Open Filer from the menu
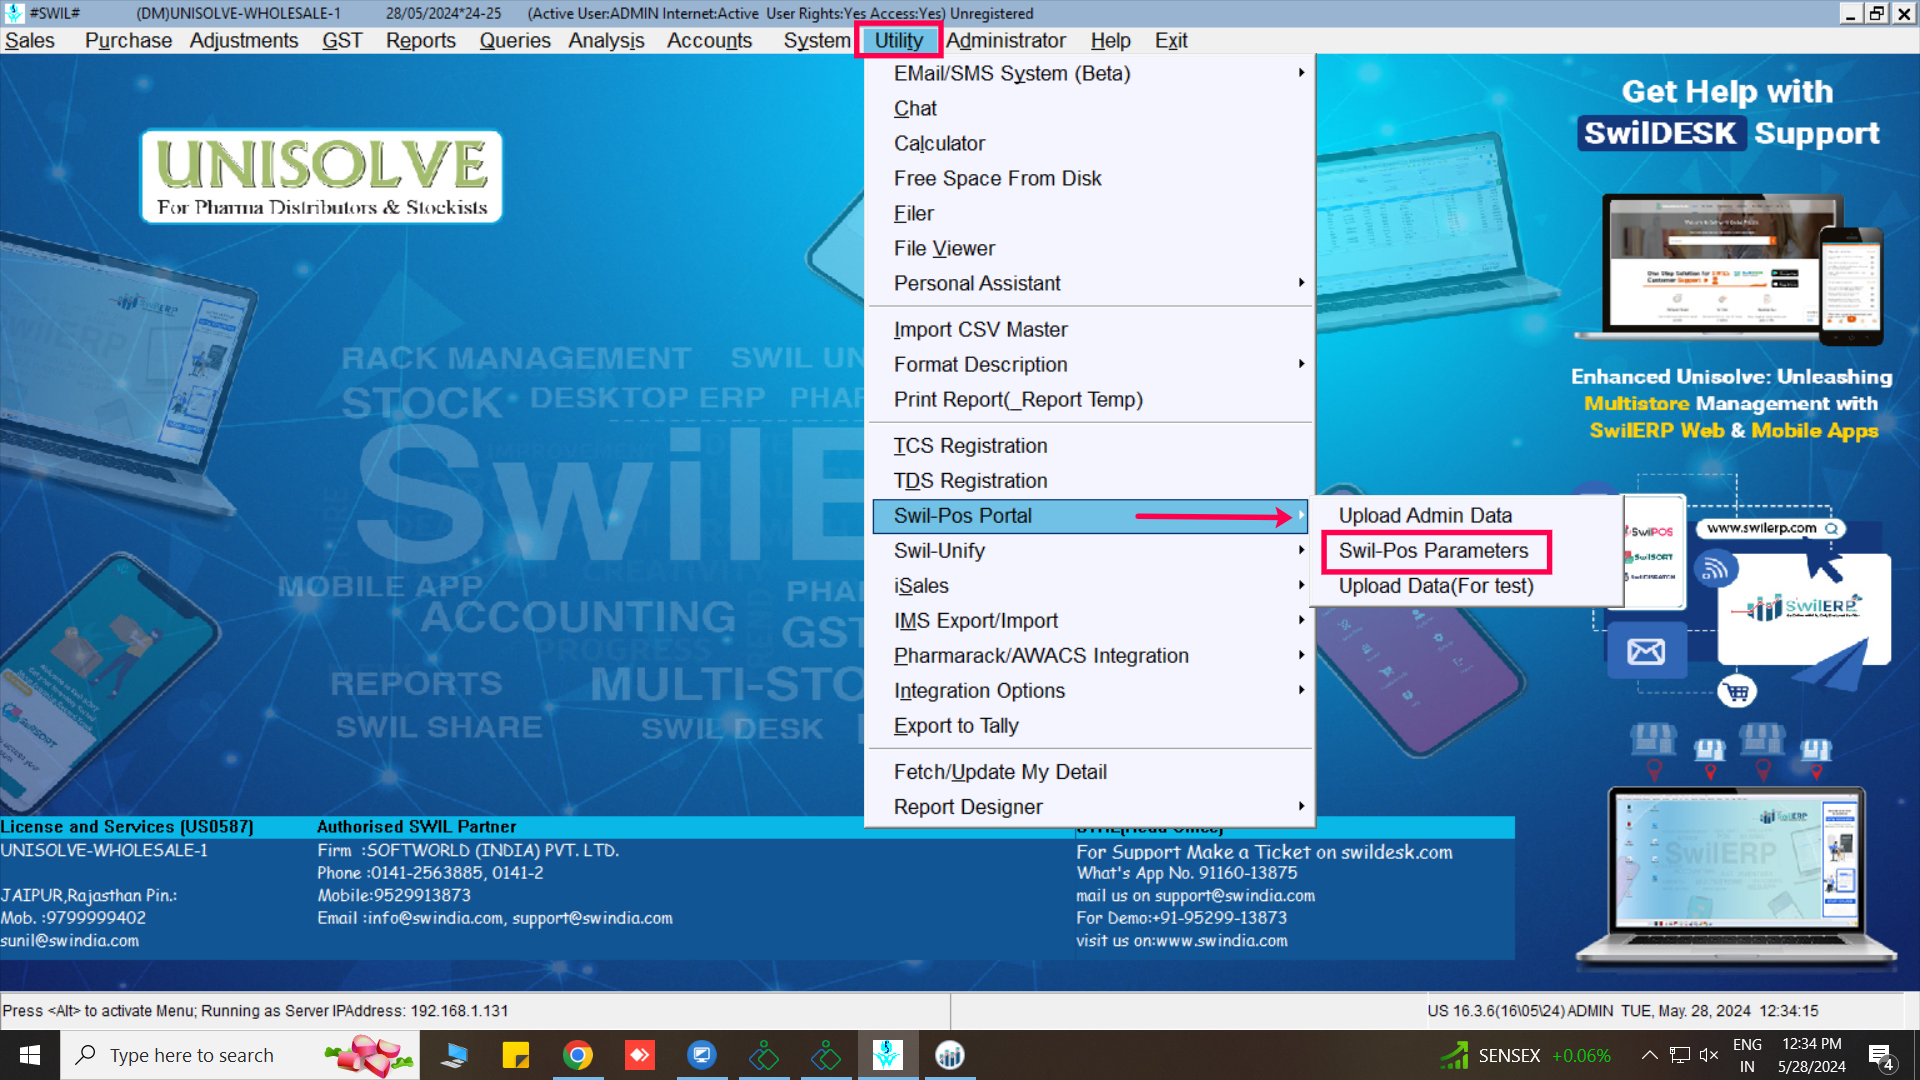The image size is (1920, 1080). [1090, 213]
